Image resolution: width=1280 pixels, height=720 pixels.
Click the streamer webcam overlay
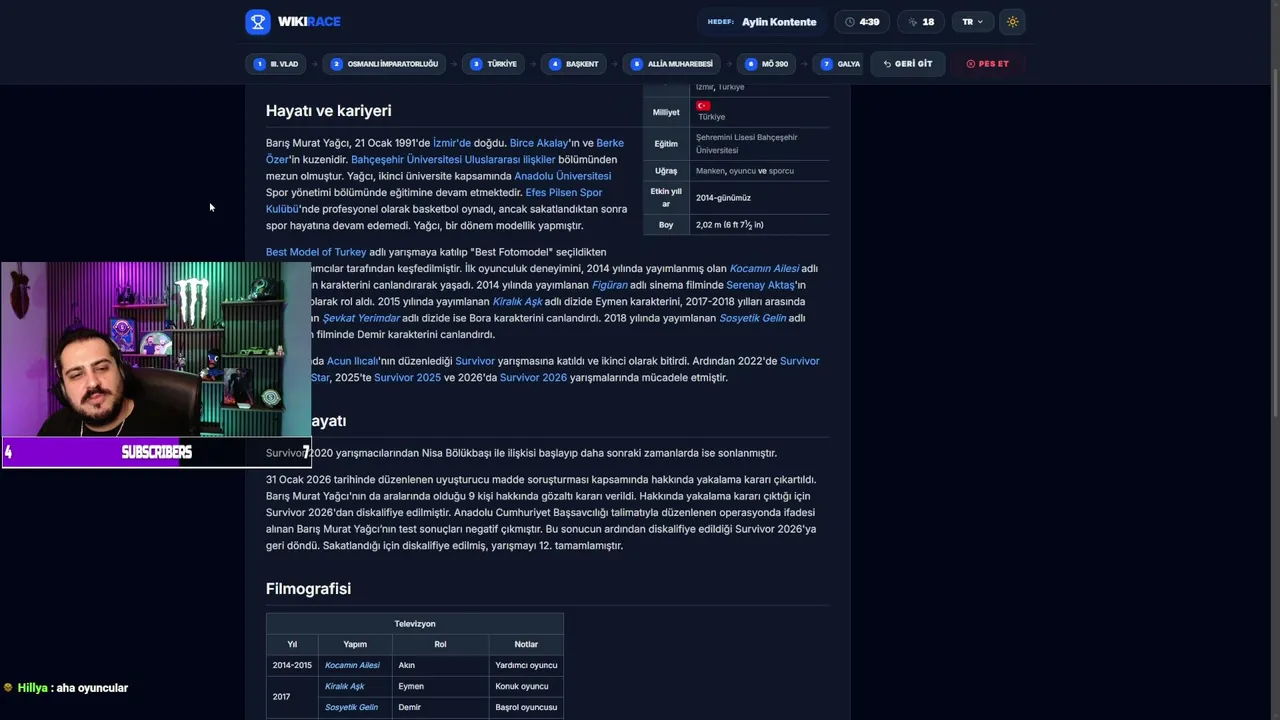[156, 350]
